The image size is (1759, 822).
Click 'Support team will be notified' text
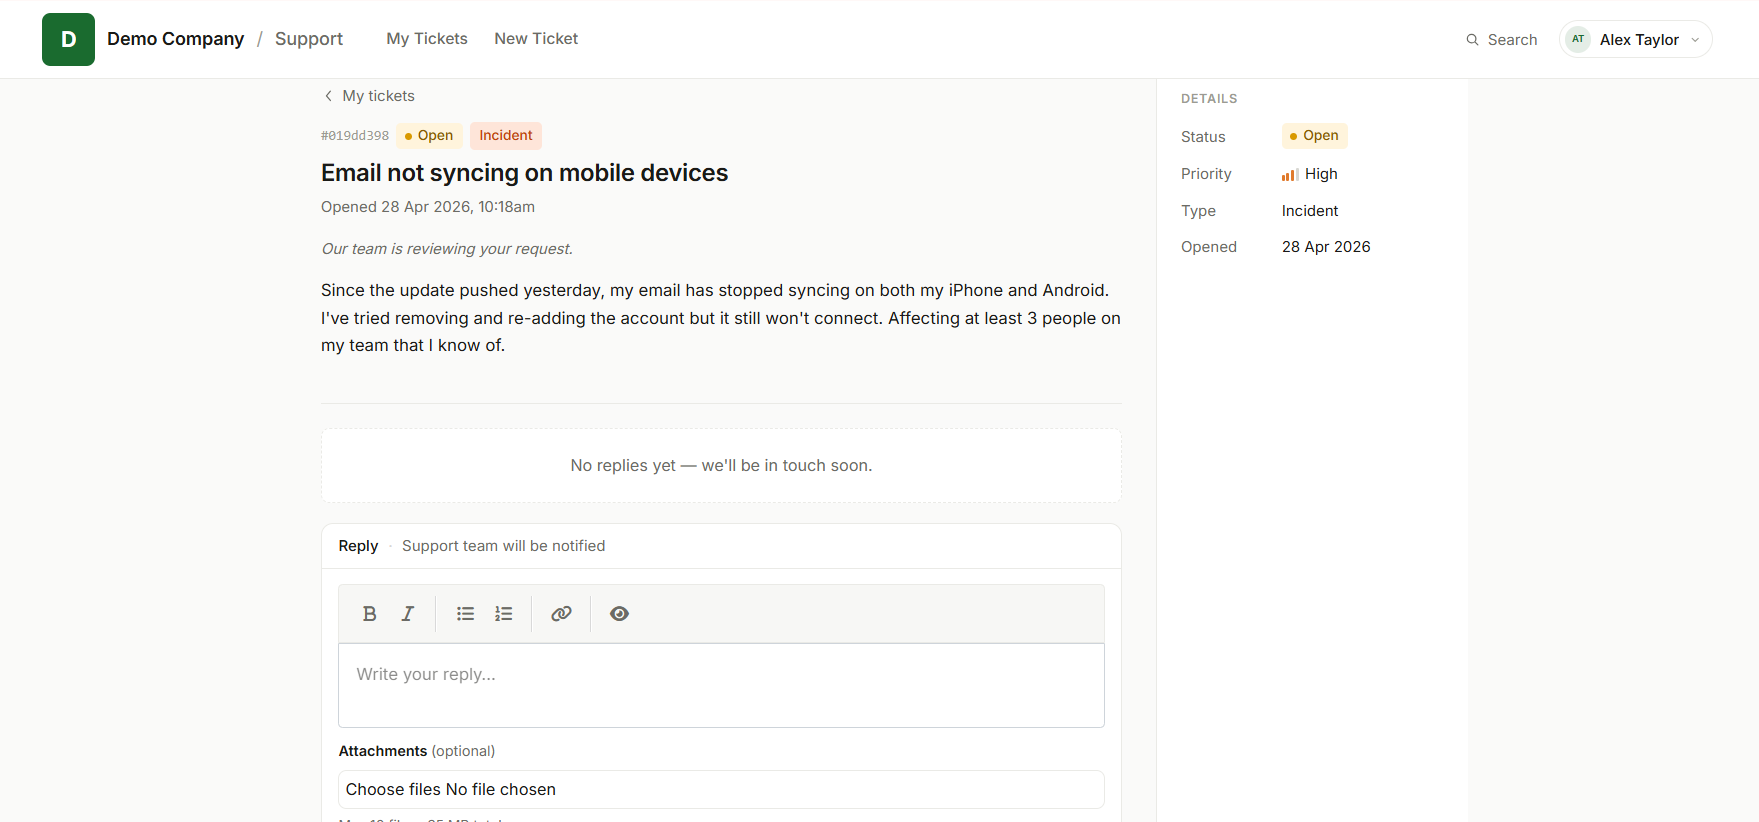coord(503,546)
